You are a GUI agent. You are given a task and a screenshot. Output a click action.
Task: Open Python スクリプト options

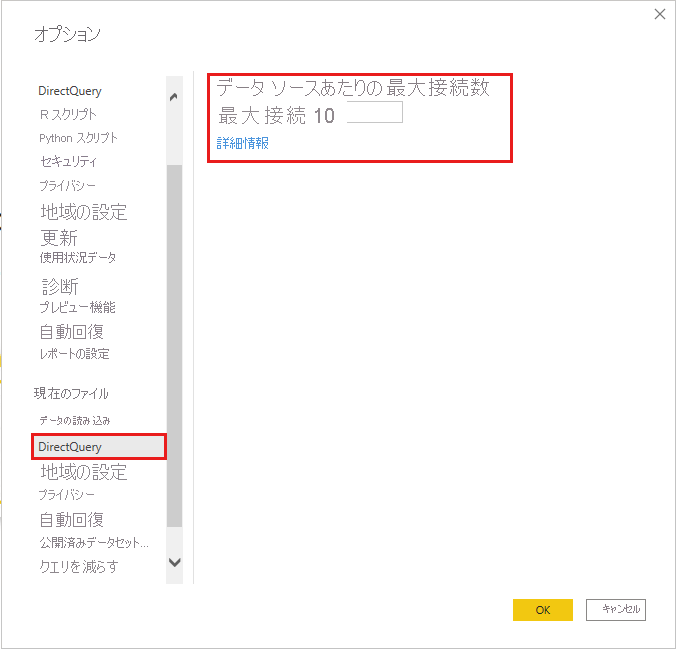point(78,138)
